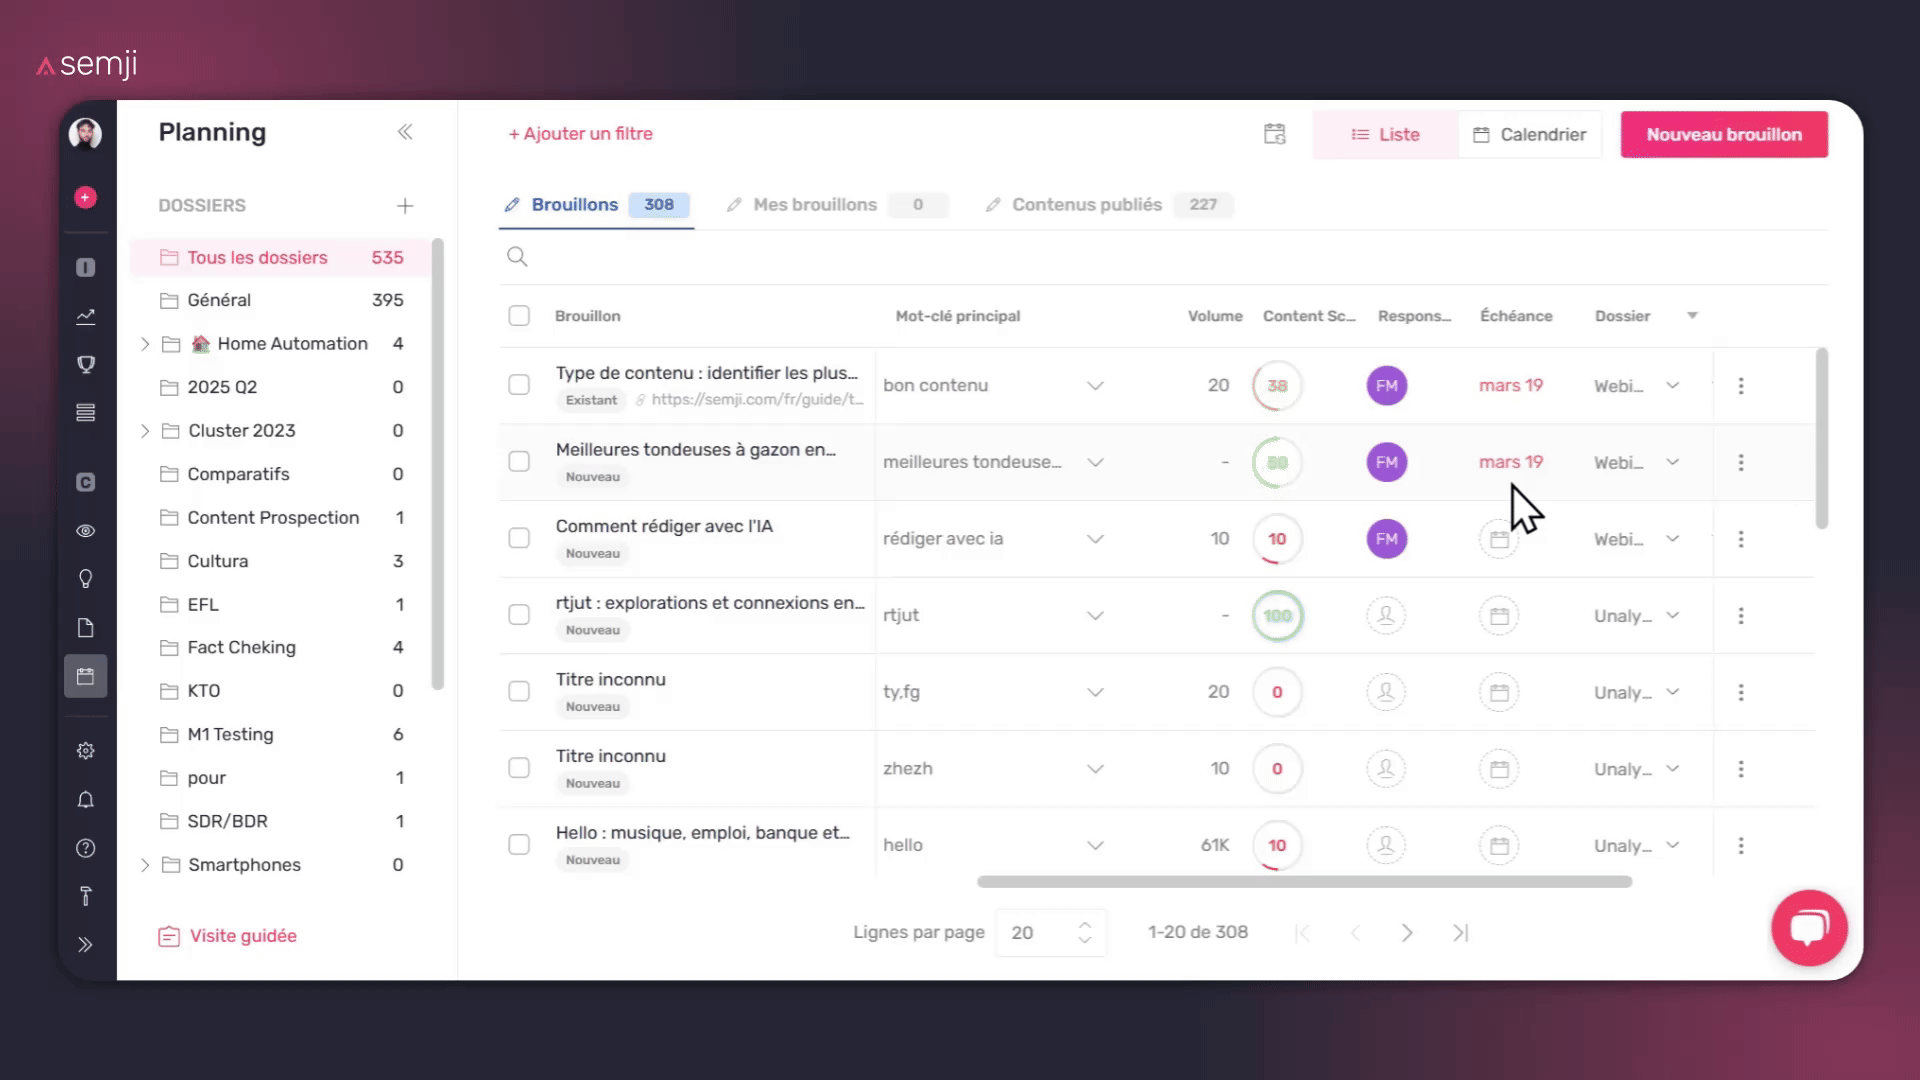1920x1080 pixels.
Task: Open the eye monitoring sidebar icon
Action: point(86,531)
